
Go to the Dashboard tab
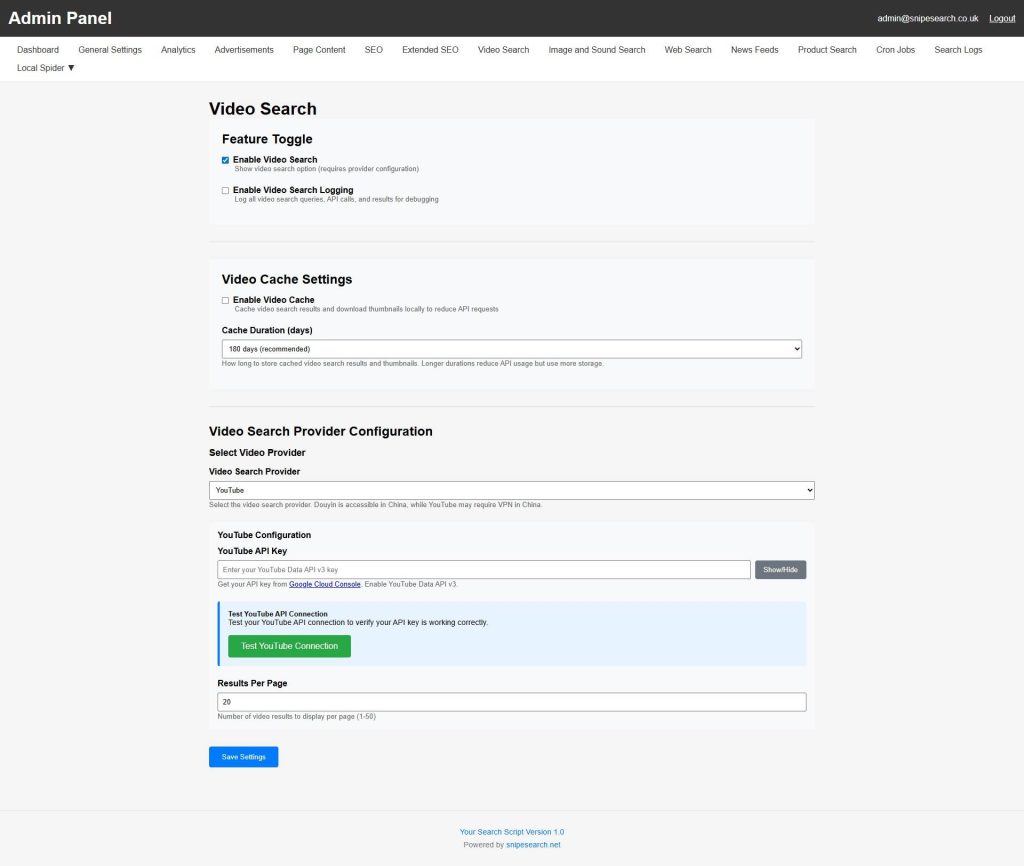38,50
